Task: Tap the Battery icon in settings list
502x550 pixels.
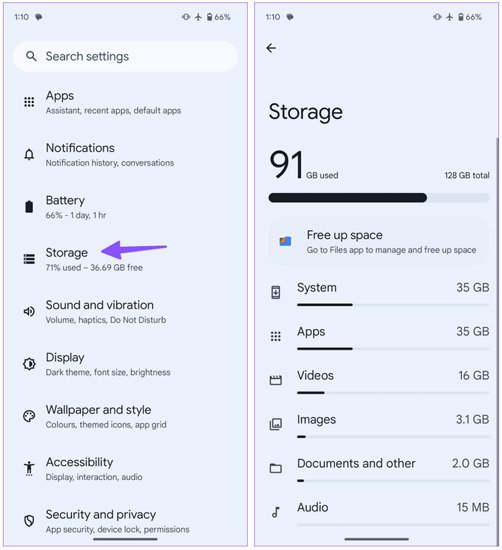Action: tap(29, 207)
